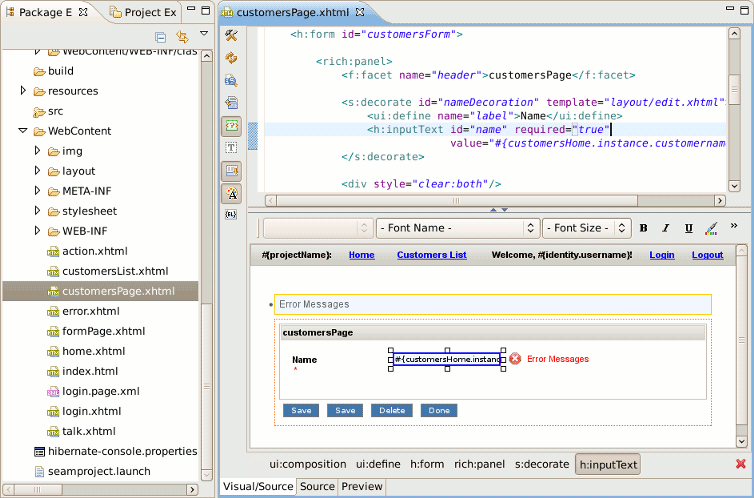The image size is (754, 498).
Task: Click the Refresh icon in visual editor toolbar
Action: 231,57
